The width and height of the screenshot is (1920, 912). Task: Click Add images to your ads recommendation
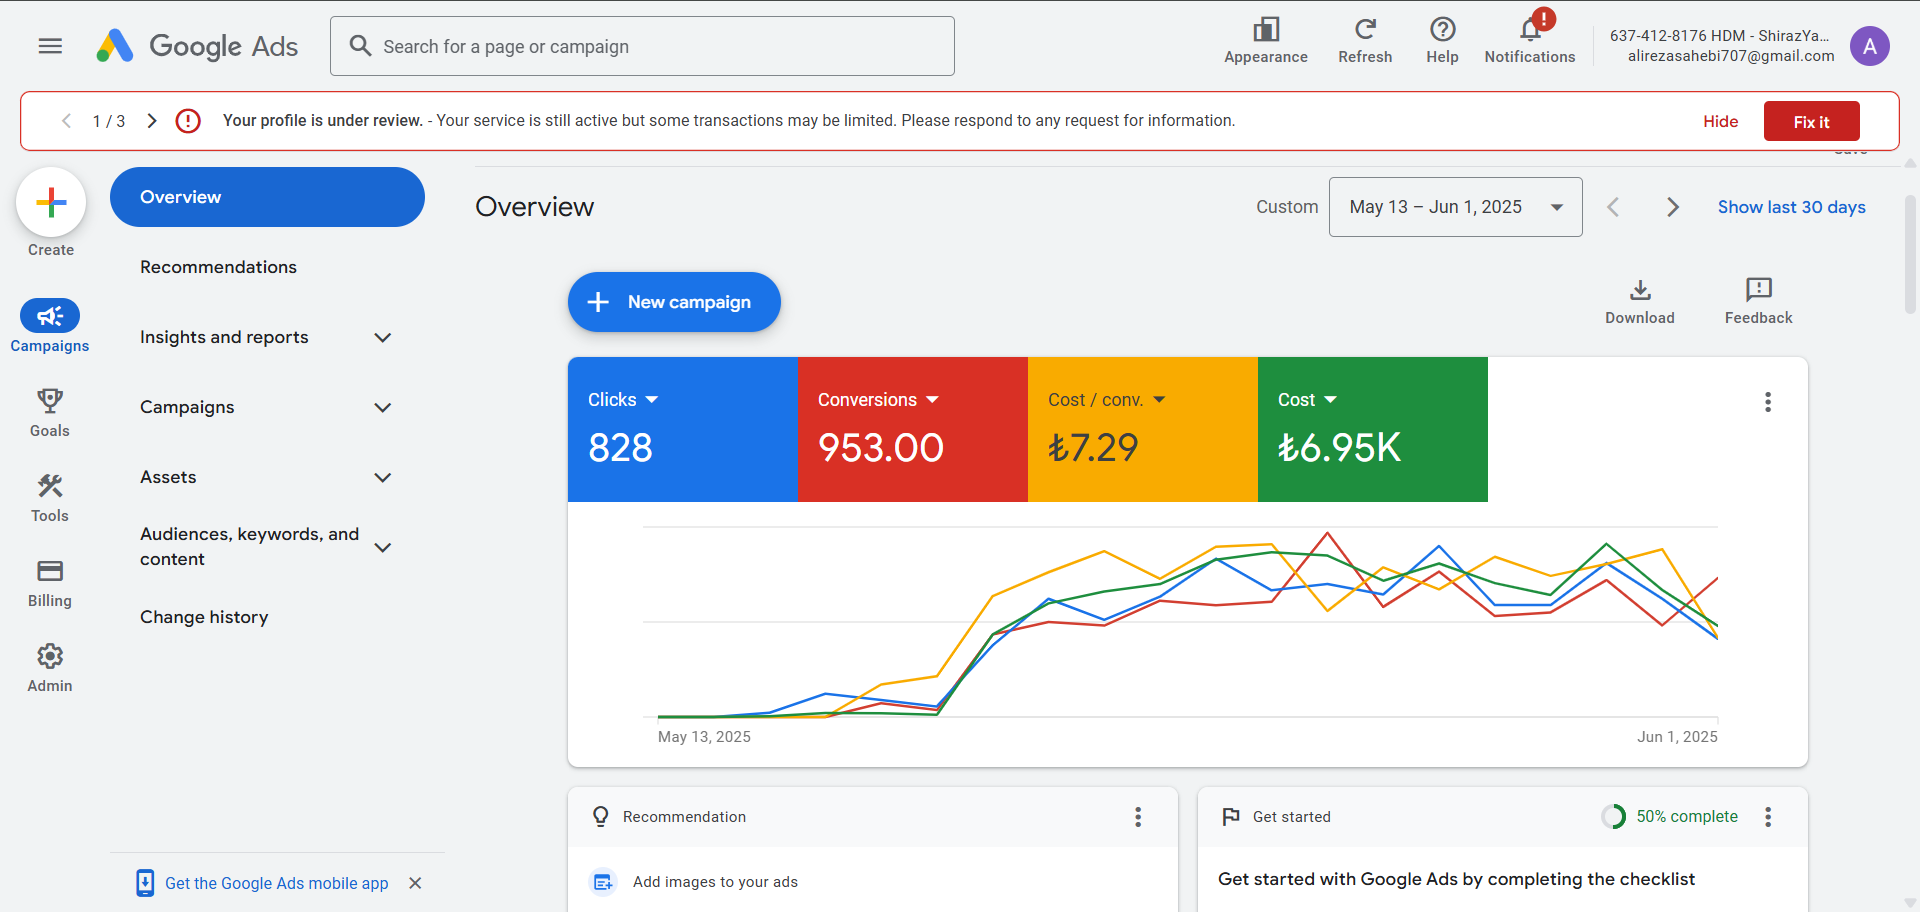coord(715,882)
